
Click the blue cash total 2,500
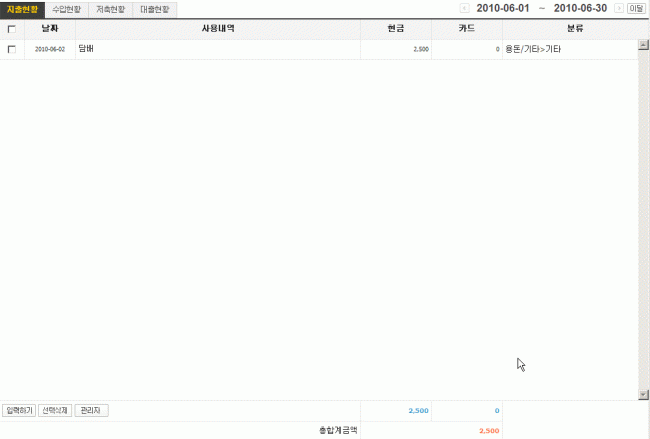418,411
